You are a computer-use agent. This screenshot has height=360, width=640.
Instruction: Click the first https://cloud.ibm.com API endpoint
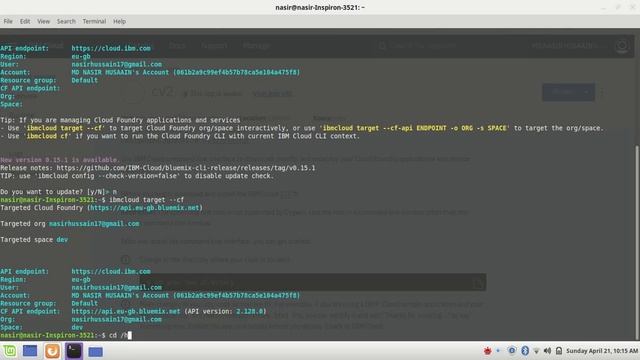coord(111,48)
